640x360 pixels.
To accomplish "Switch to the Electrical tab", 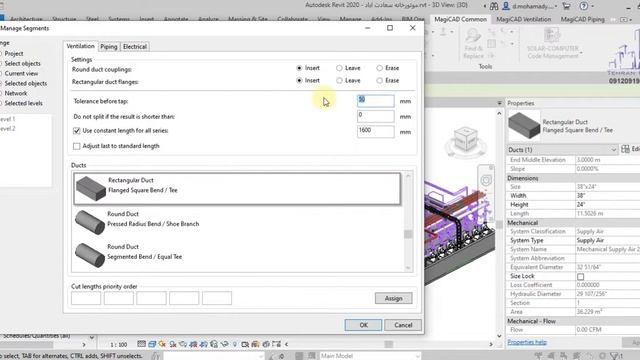I will 135,47.
